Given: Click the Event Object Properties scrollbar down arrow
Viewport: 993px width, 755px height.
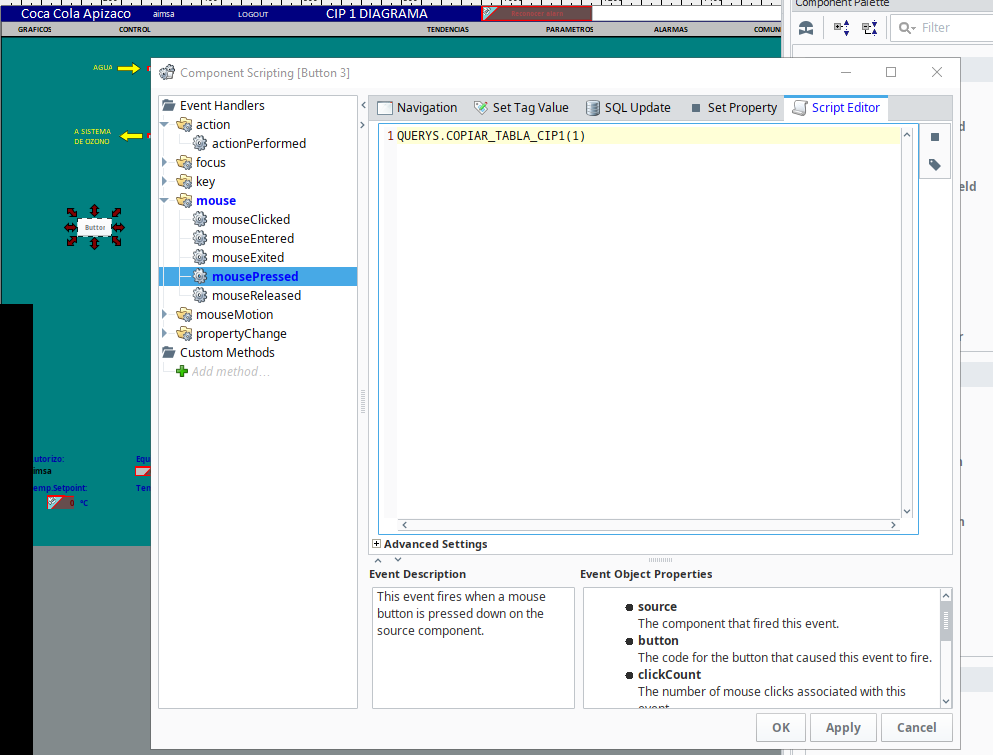Looking at the screenshot, I should click(946, 701).
